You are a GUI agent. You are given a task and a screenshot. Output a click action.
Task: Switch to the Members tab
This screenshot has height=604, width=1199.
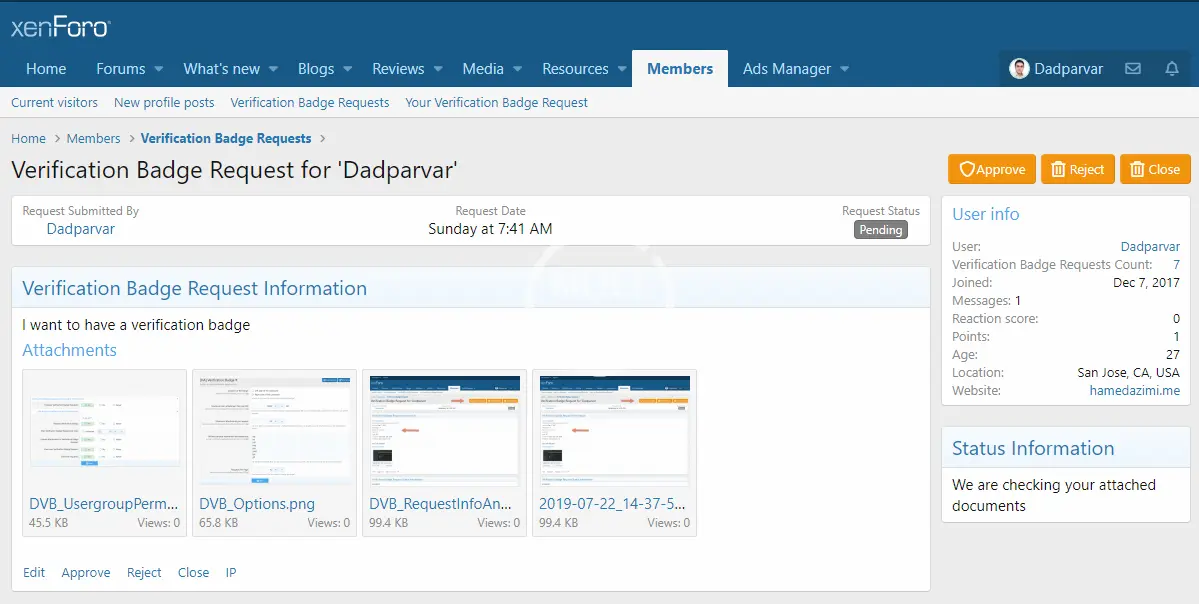(680, 69)
